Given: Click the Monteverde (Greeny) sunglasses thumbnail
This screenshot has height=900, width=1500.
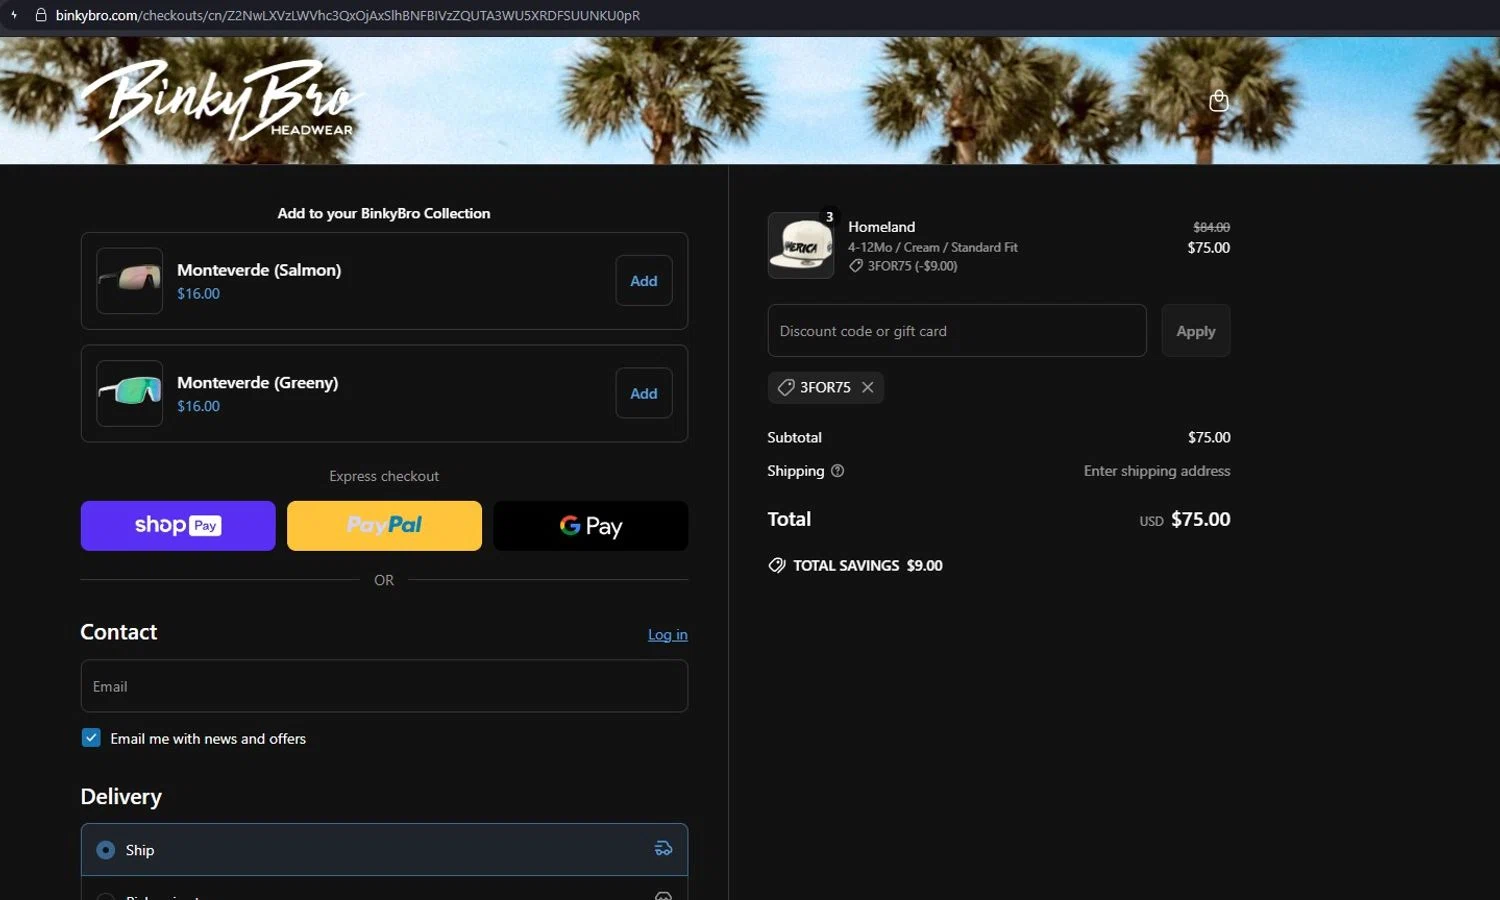Looking at the screenshot, I should (130, 394).
